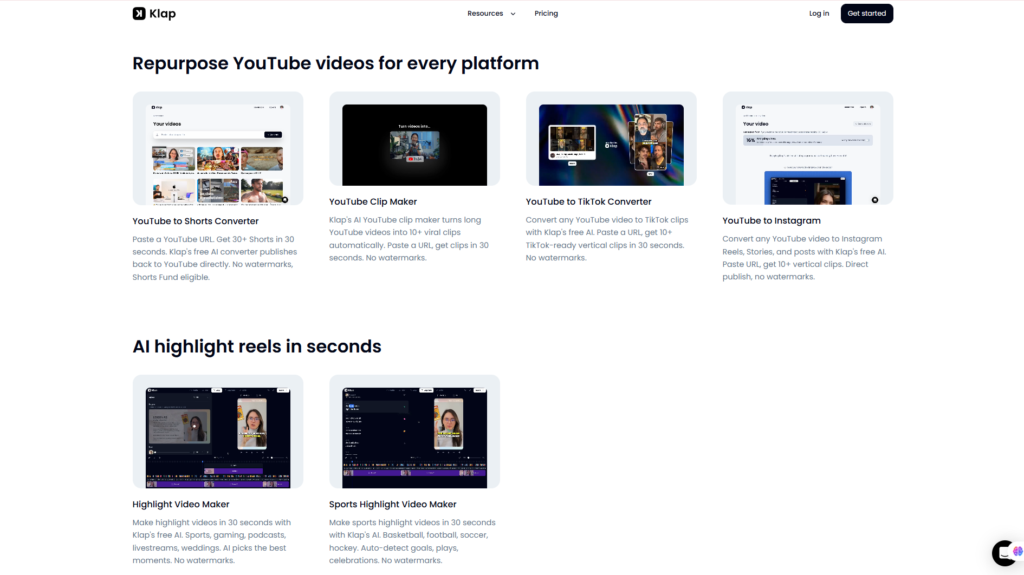The image size is (1024, 575).
Task: Click the 'Make sports highlight videos' description
Action: tap(412, 542)
